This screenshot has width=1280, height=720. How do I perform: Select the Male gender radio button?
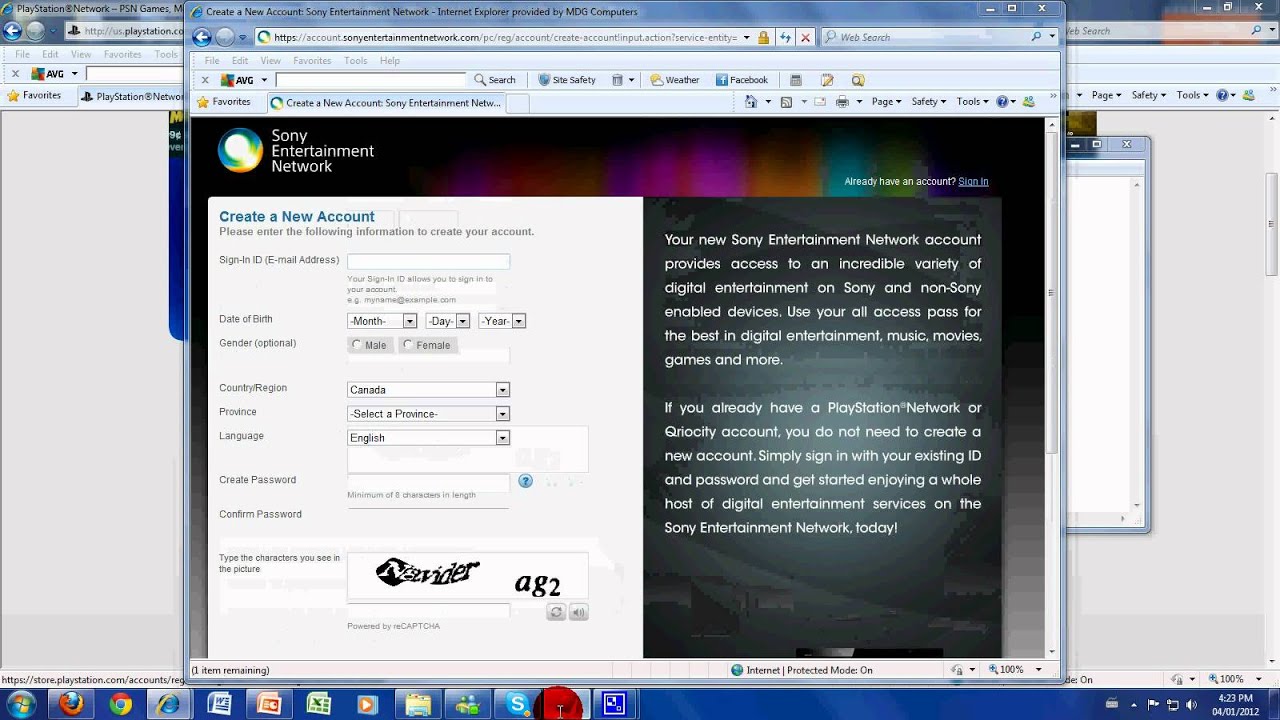357,345
